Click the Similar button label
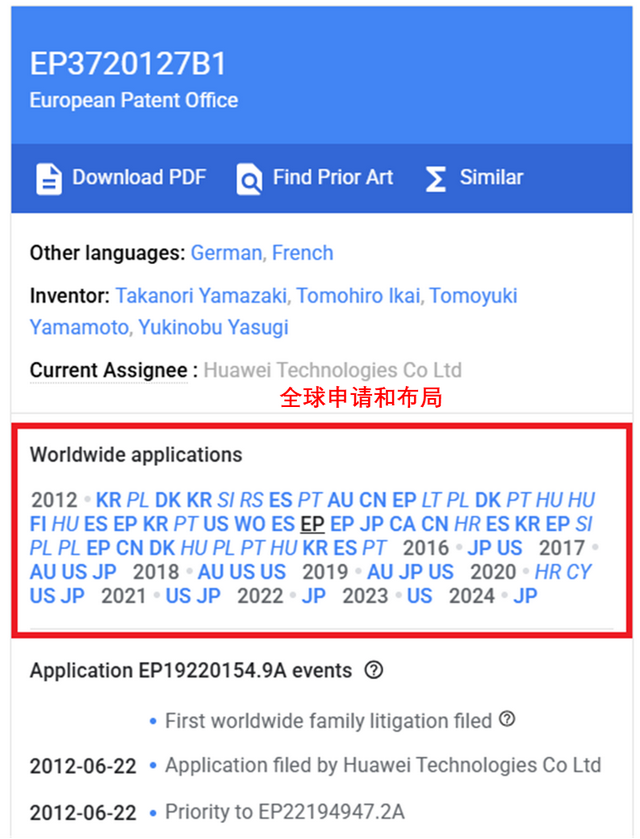This screenshot has height=839, width=640. [491, 177]
